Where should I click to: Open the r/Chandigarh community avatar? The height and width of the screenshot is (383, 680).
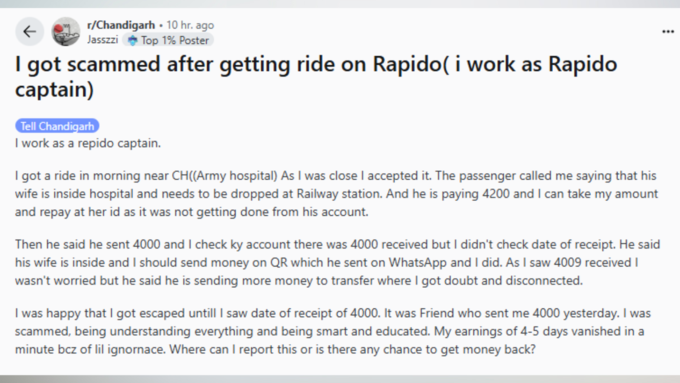[66, 32]
